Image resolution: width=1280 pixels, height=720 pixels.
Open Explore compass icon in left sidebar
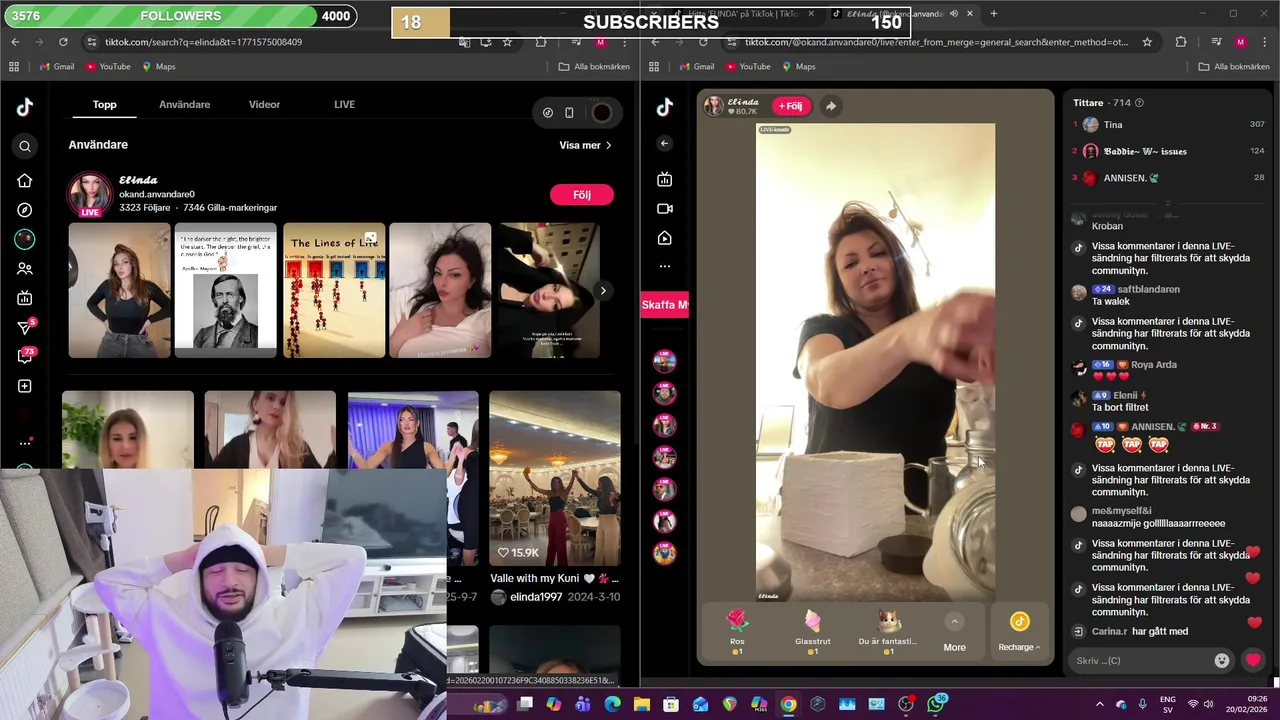[25, 210]
